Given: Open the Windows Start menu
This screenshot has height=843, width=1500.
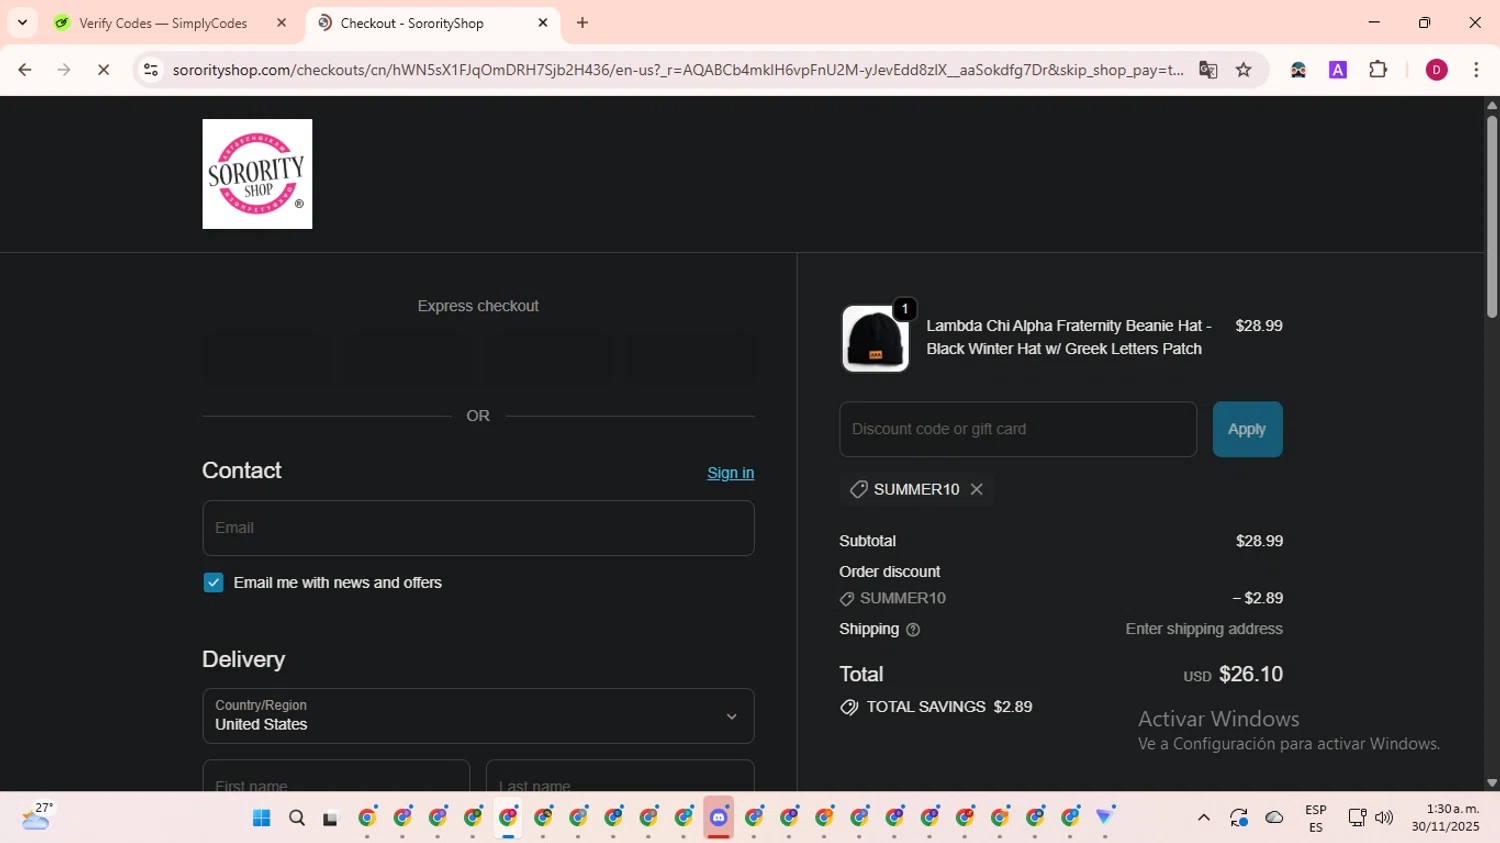Looking at the screenshot, I should (x=261, y=818).
